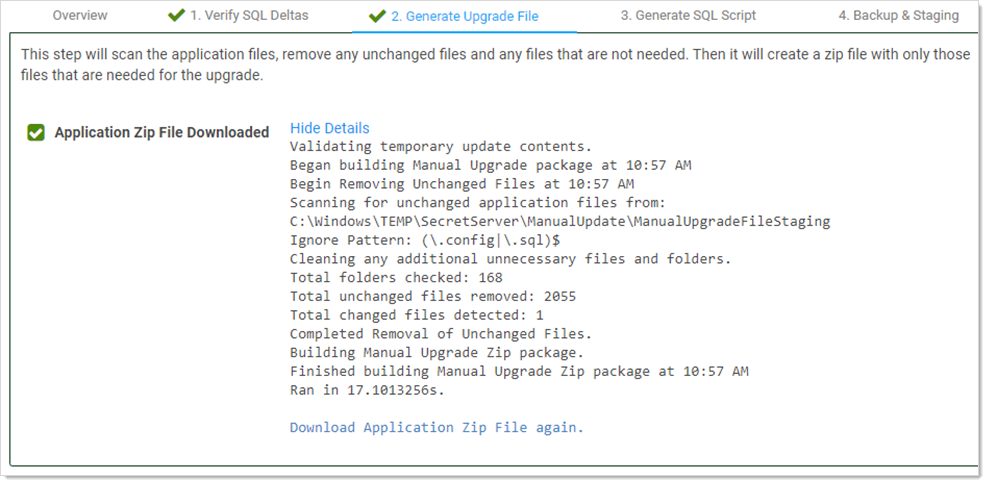Click green checkmark beside Generate Upgrade File
This screenshot has height=484, width=987.
[377, 15]
